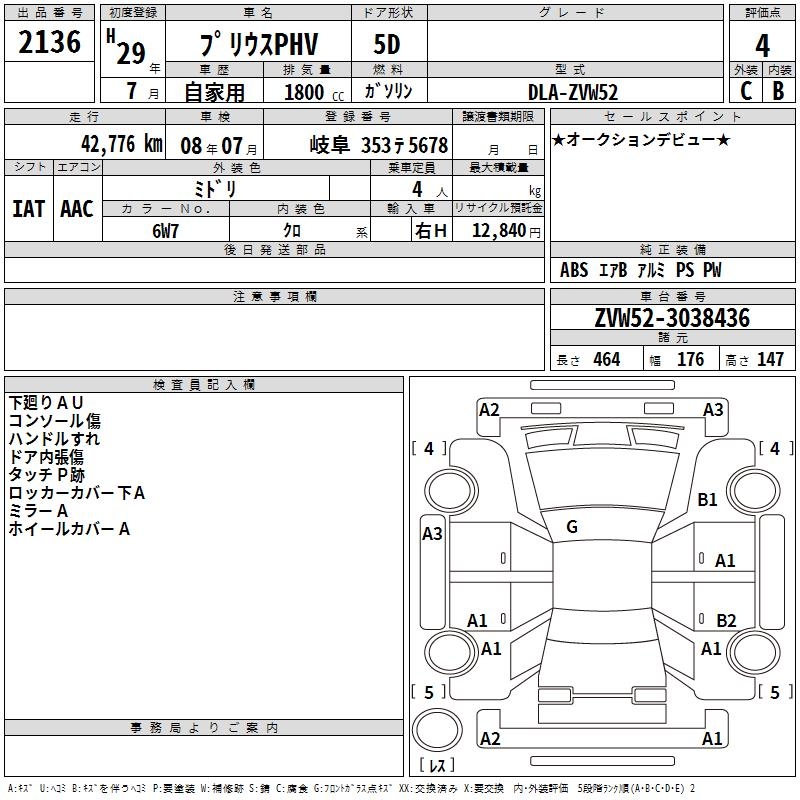Click the G windshield chip mark
Screen dimensions: 800x800
coord(572,527)
